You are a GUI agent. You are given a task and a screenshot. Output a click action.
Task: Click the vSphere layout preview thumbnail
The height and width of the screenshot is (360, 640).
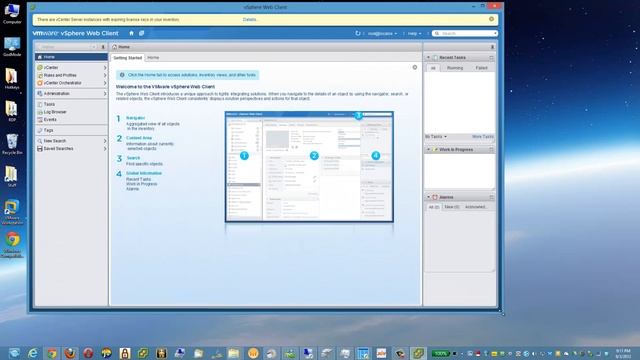tap(309, 167)
